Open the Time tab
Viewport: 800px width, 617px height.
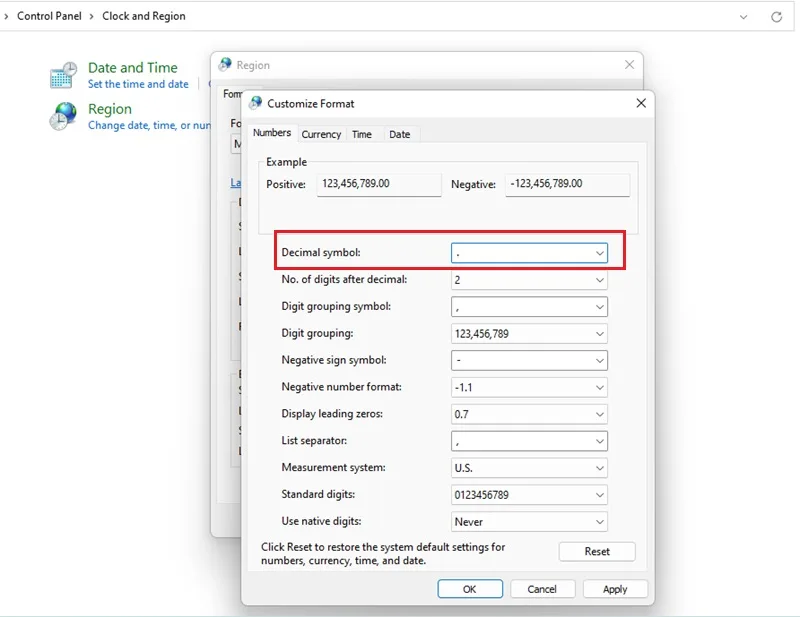pyautogui.click(x=362, y=134)
